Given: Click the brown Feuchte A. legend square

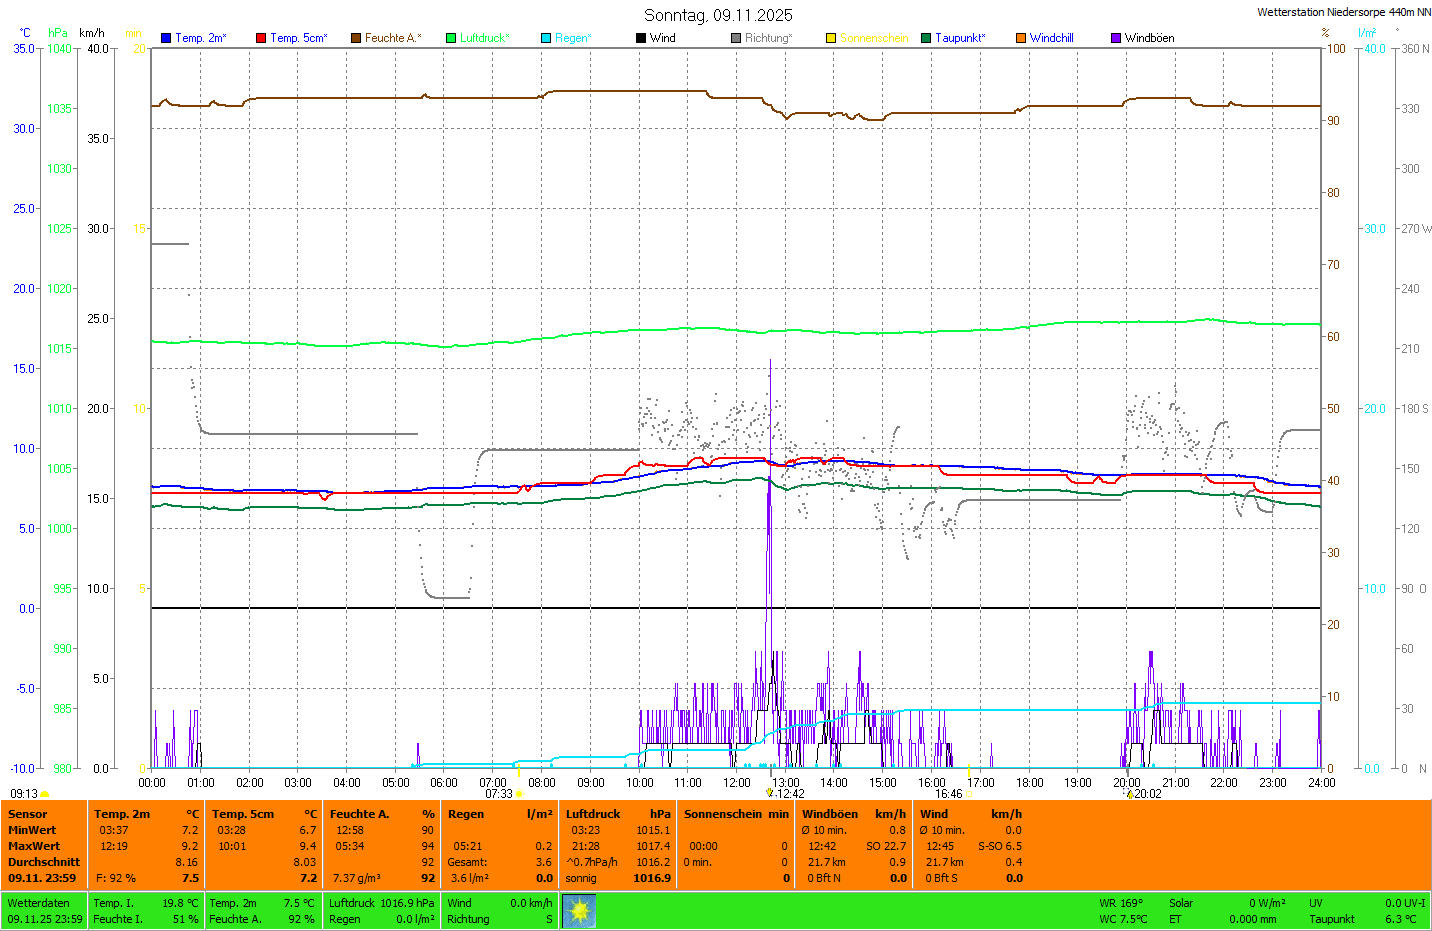Looking at the screenshot, I should [356, 38].
